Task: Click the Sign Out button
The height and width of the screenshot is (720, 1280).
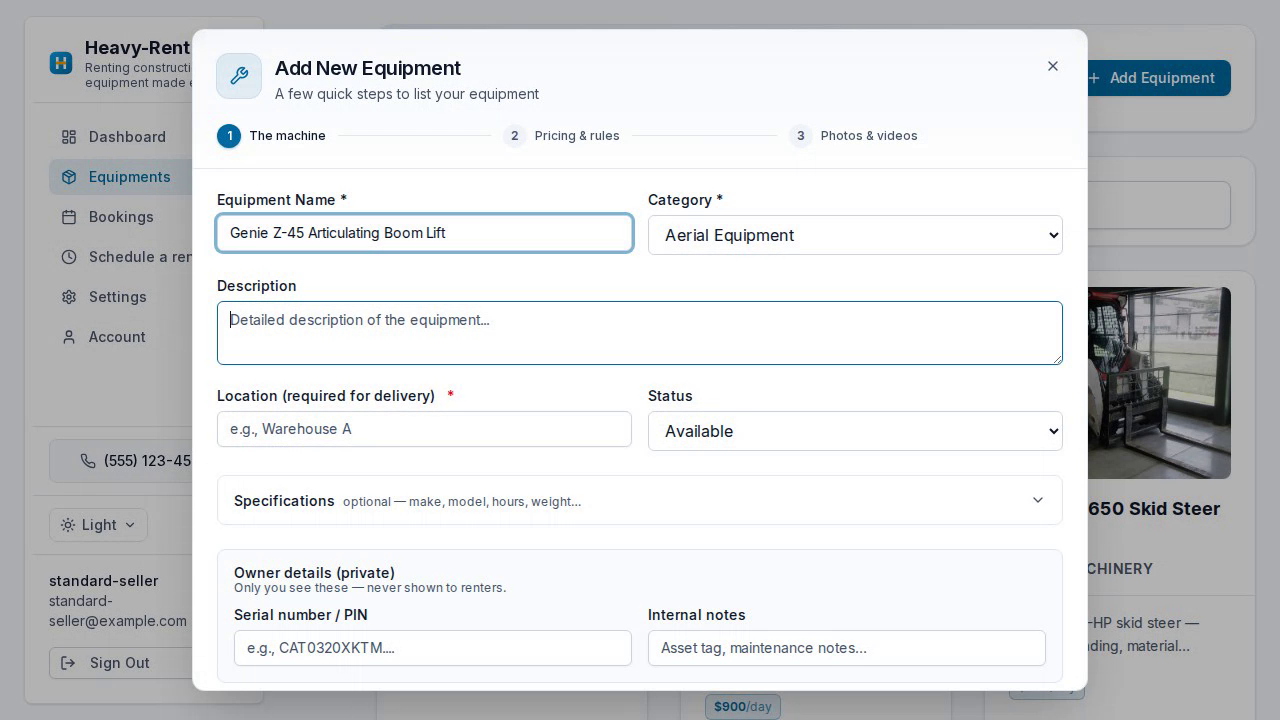Action: [x=120, y=663]
